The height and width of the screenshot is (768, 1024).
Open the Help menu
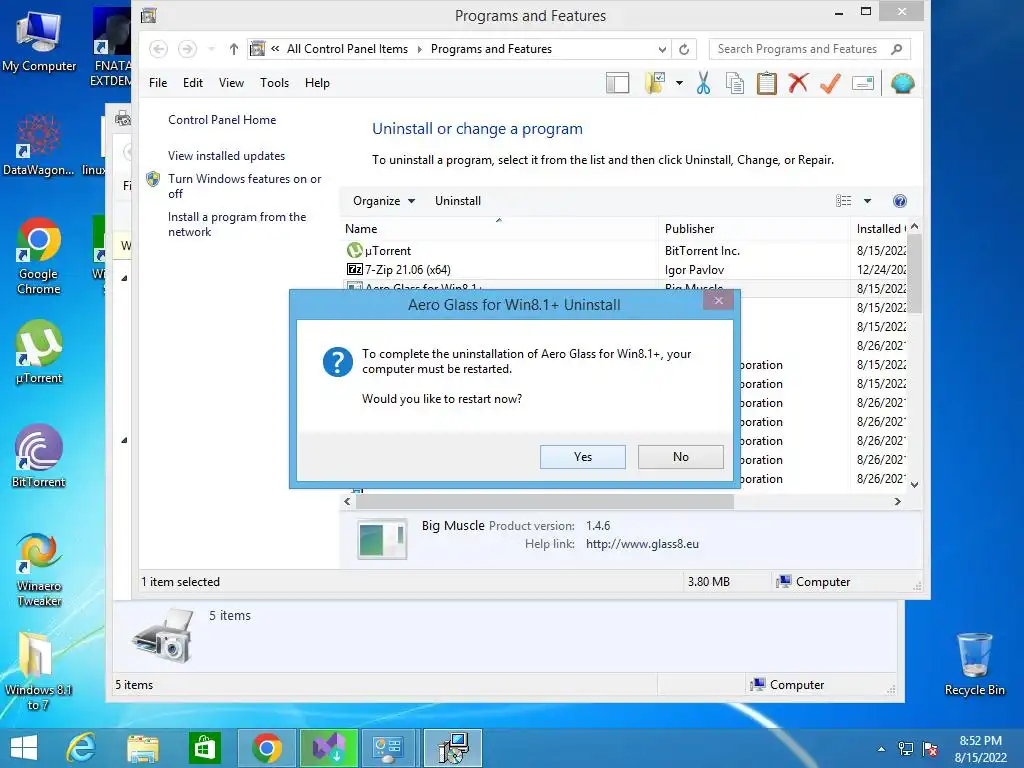coord(317,83)
